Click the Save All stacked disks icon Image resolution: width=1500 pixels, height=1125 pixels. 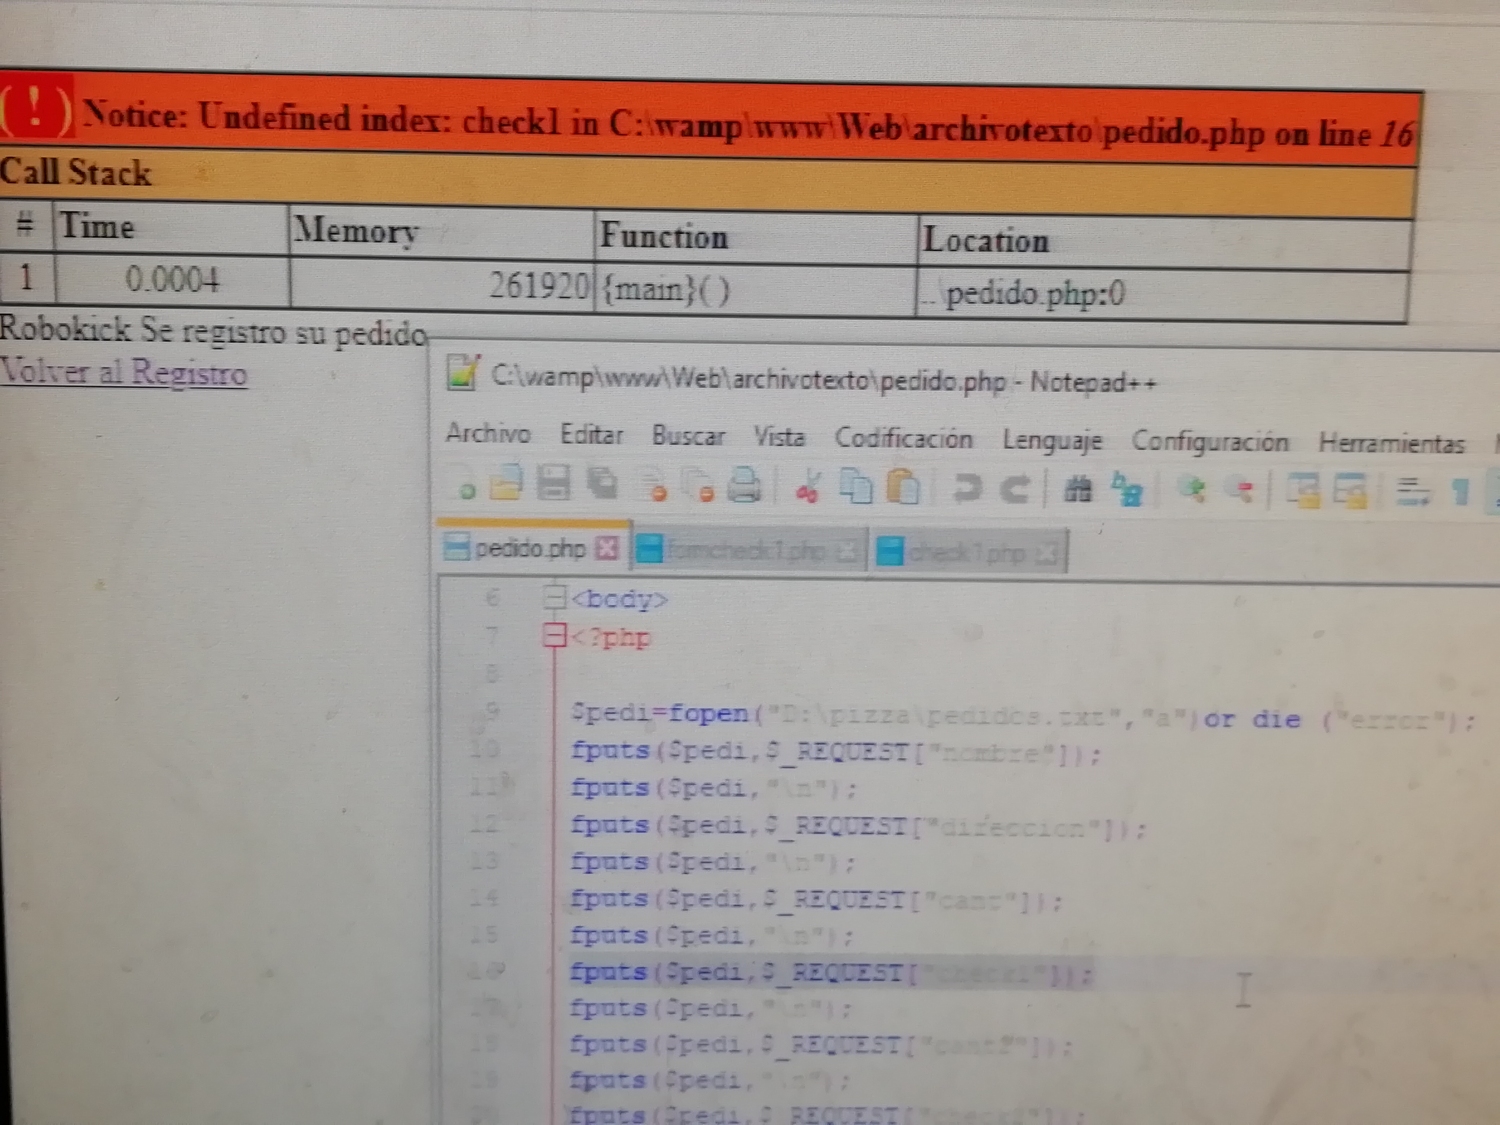[602, 483]
